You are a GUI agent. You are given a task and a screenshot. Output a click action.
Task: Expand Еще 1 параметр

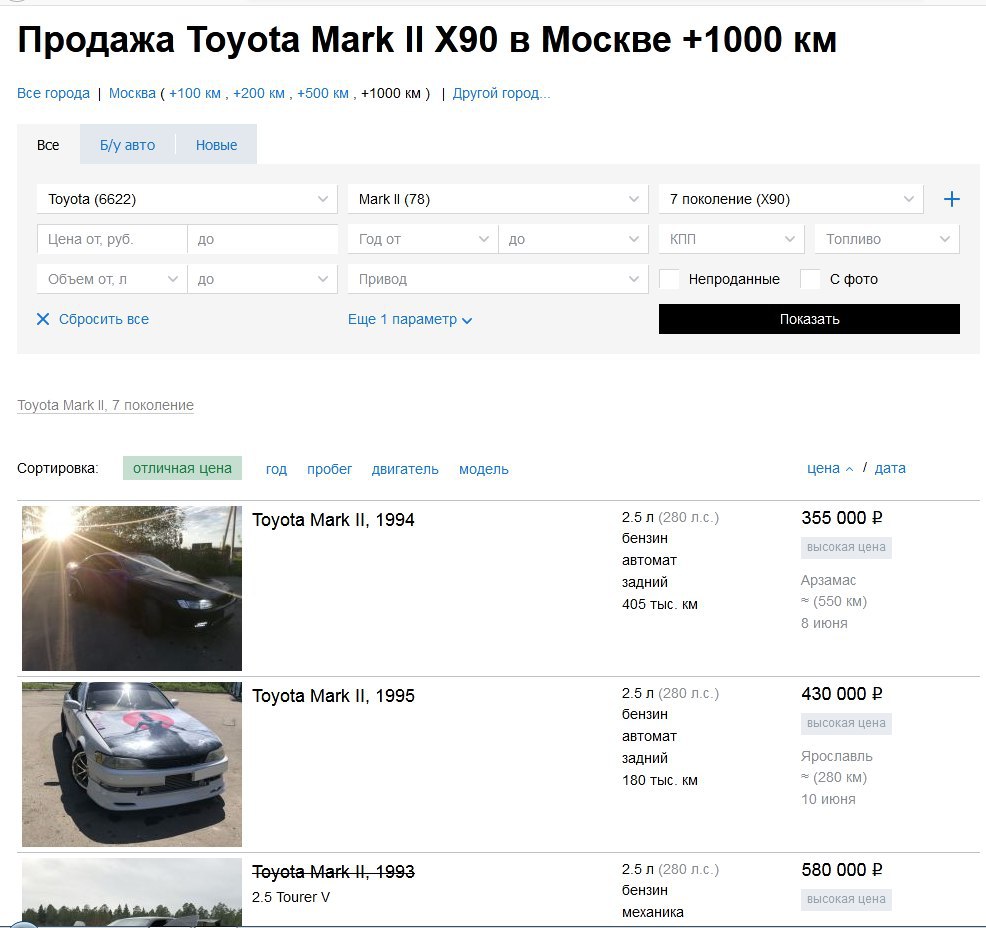[x=409, y=319]
